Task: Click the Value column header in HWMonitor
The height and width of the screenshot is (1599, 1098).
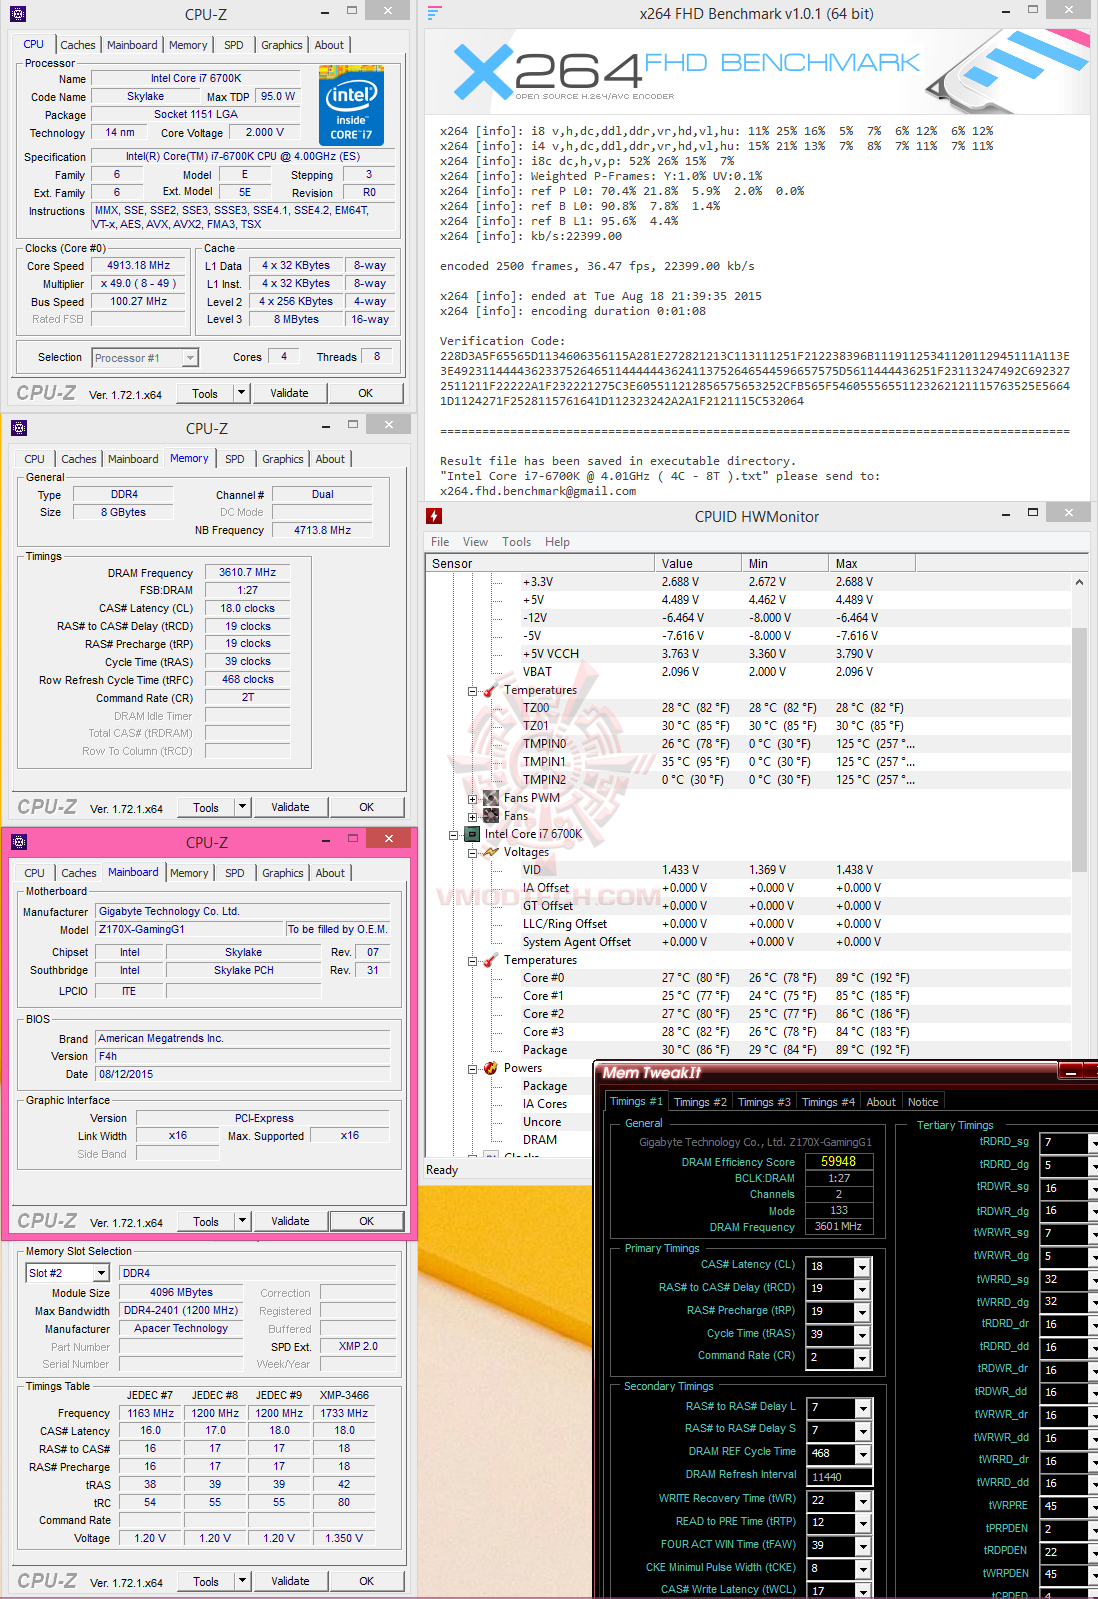Action: coord(698,564)
